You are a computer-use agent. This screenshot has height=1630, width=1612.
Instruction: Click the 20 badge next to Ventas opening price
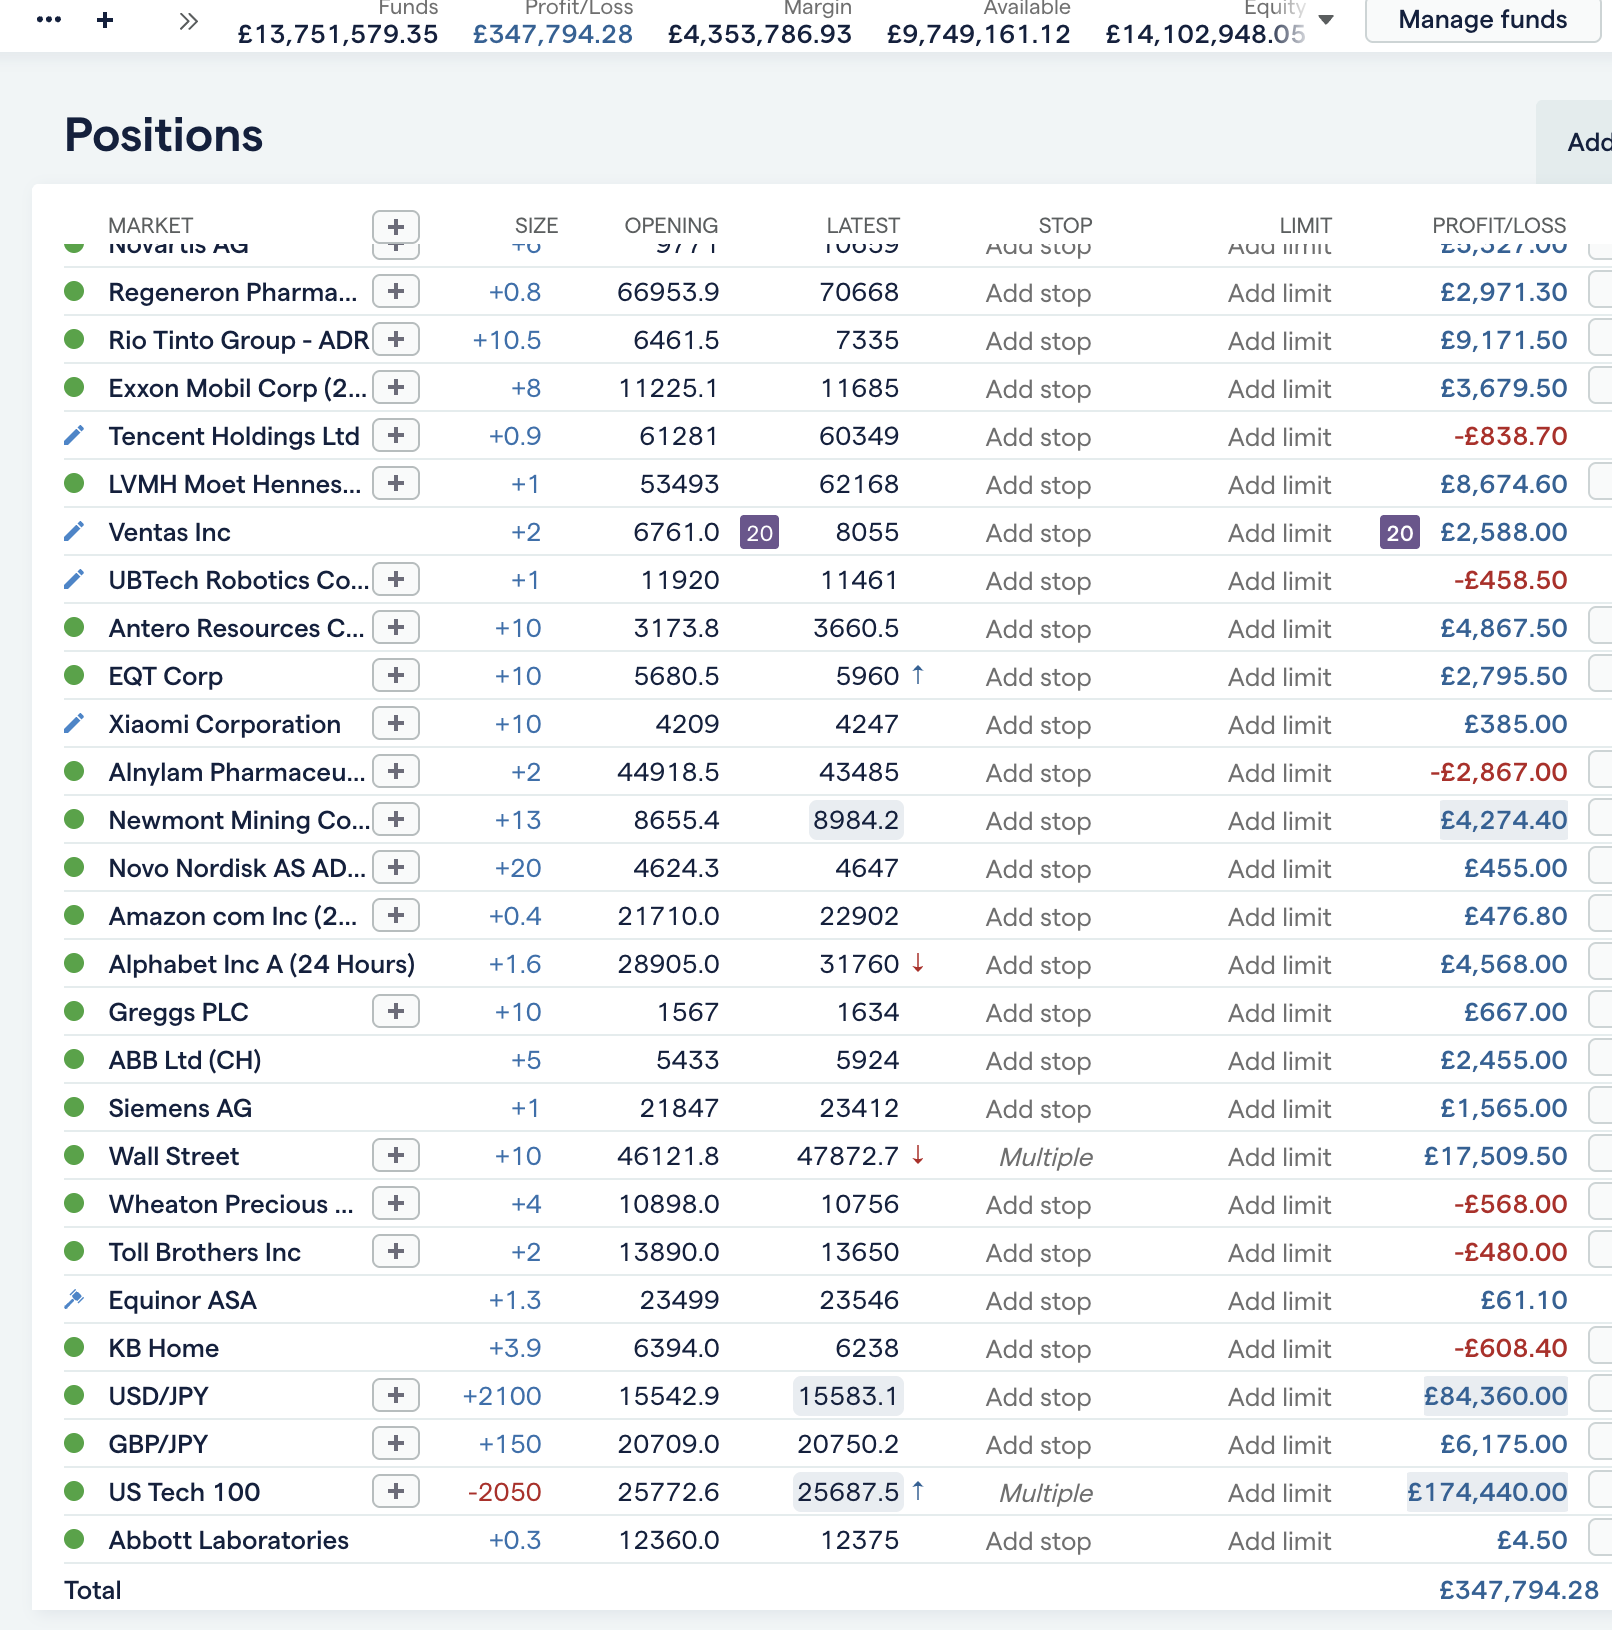760,533
